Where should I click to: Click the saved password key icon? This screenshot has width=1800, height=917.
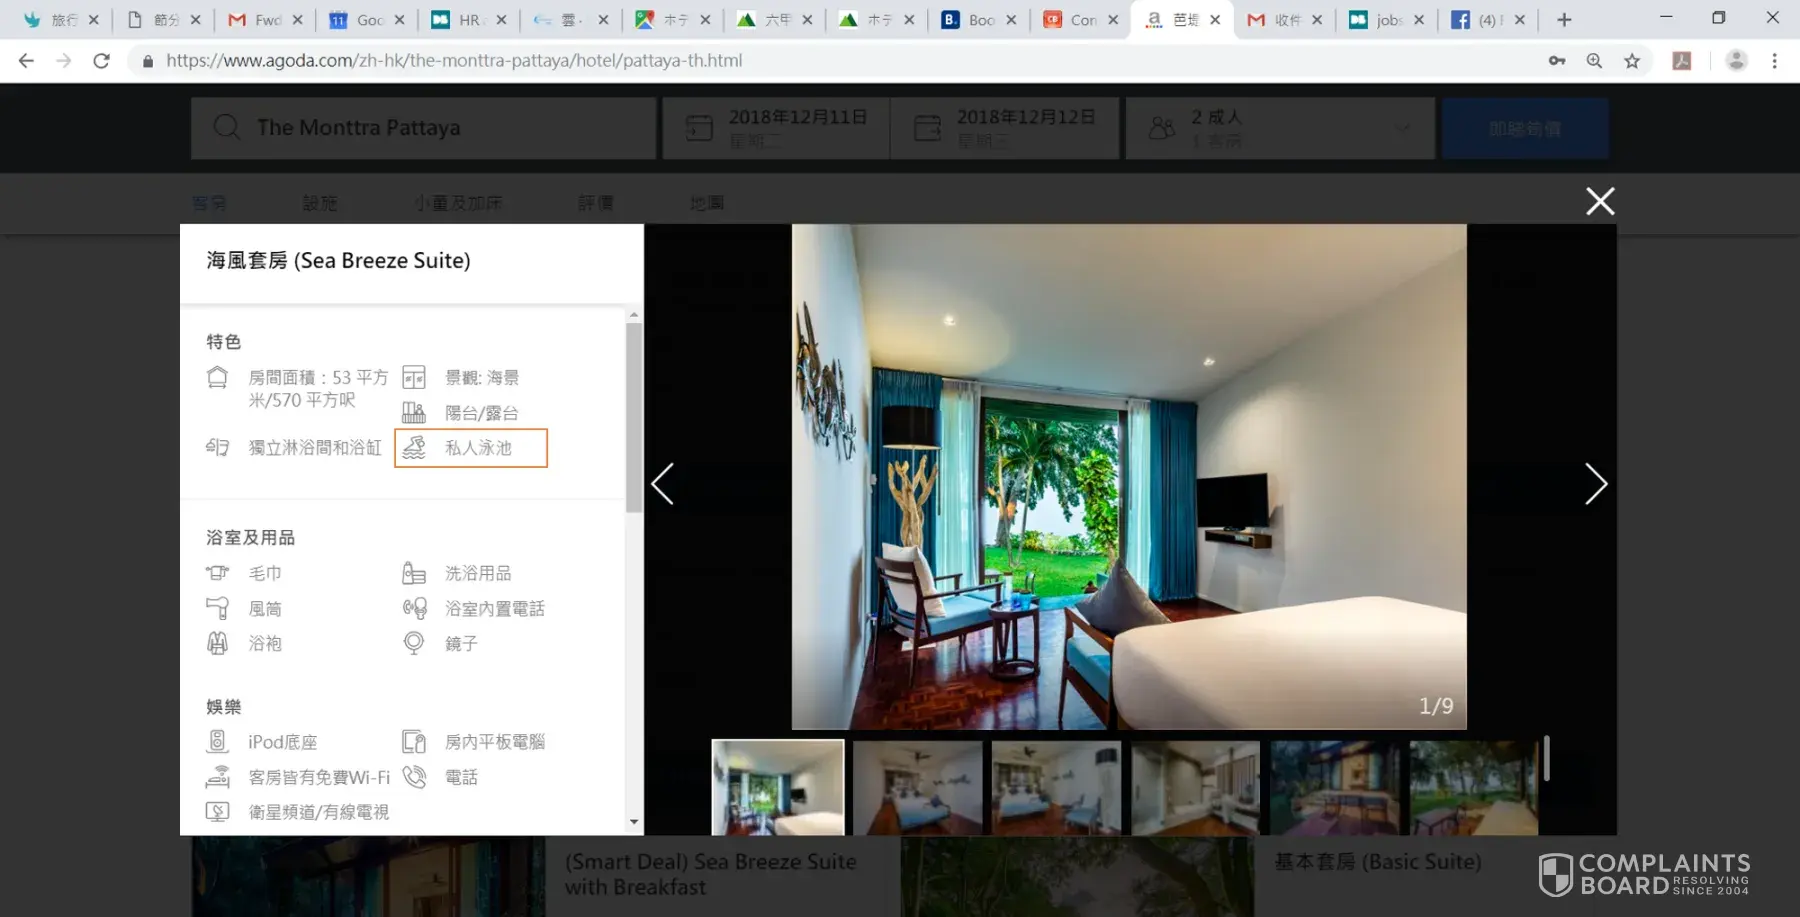pyautogui.click(x=1556, y=61)
